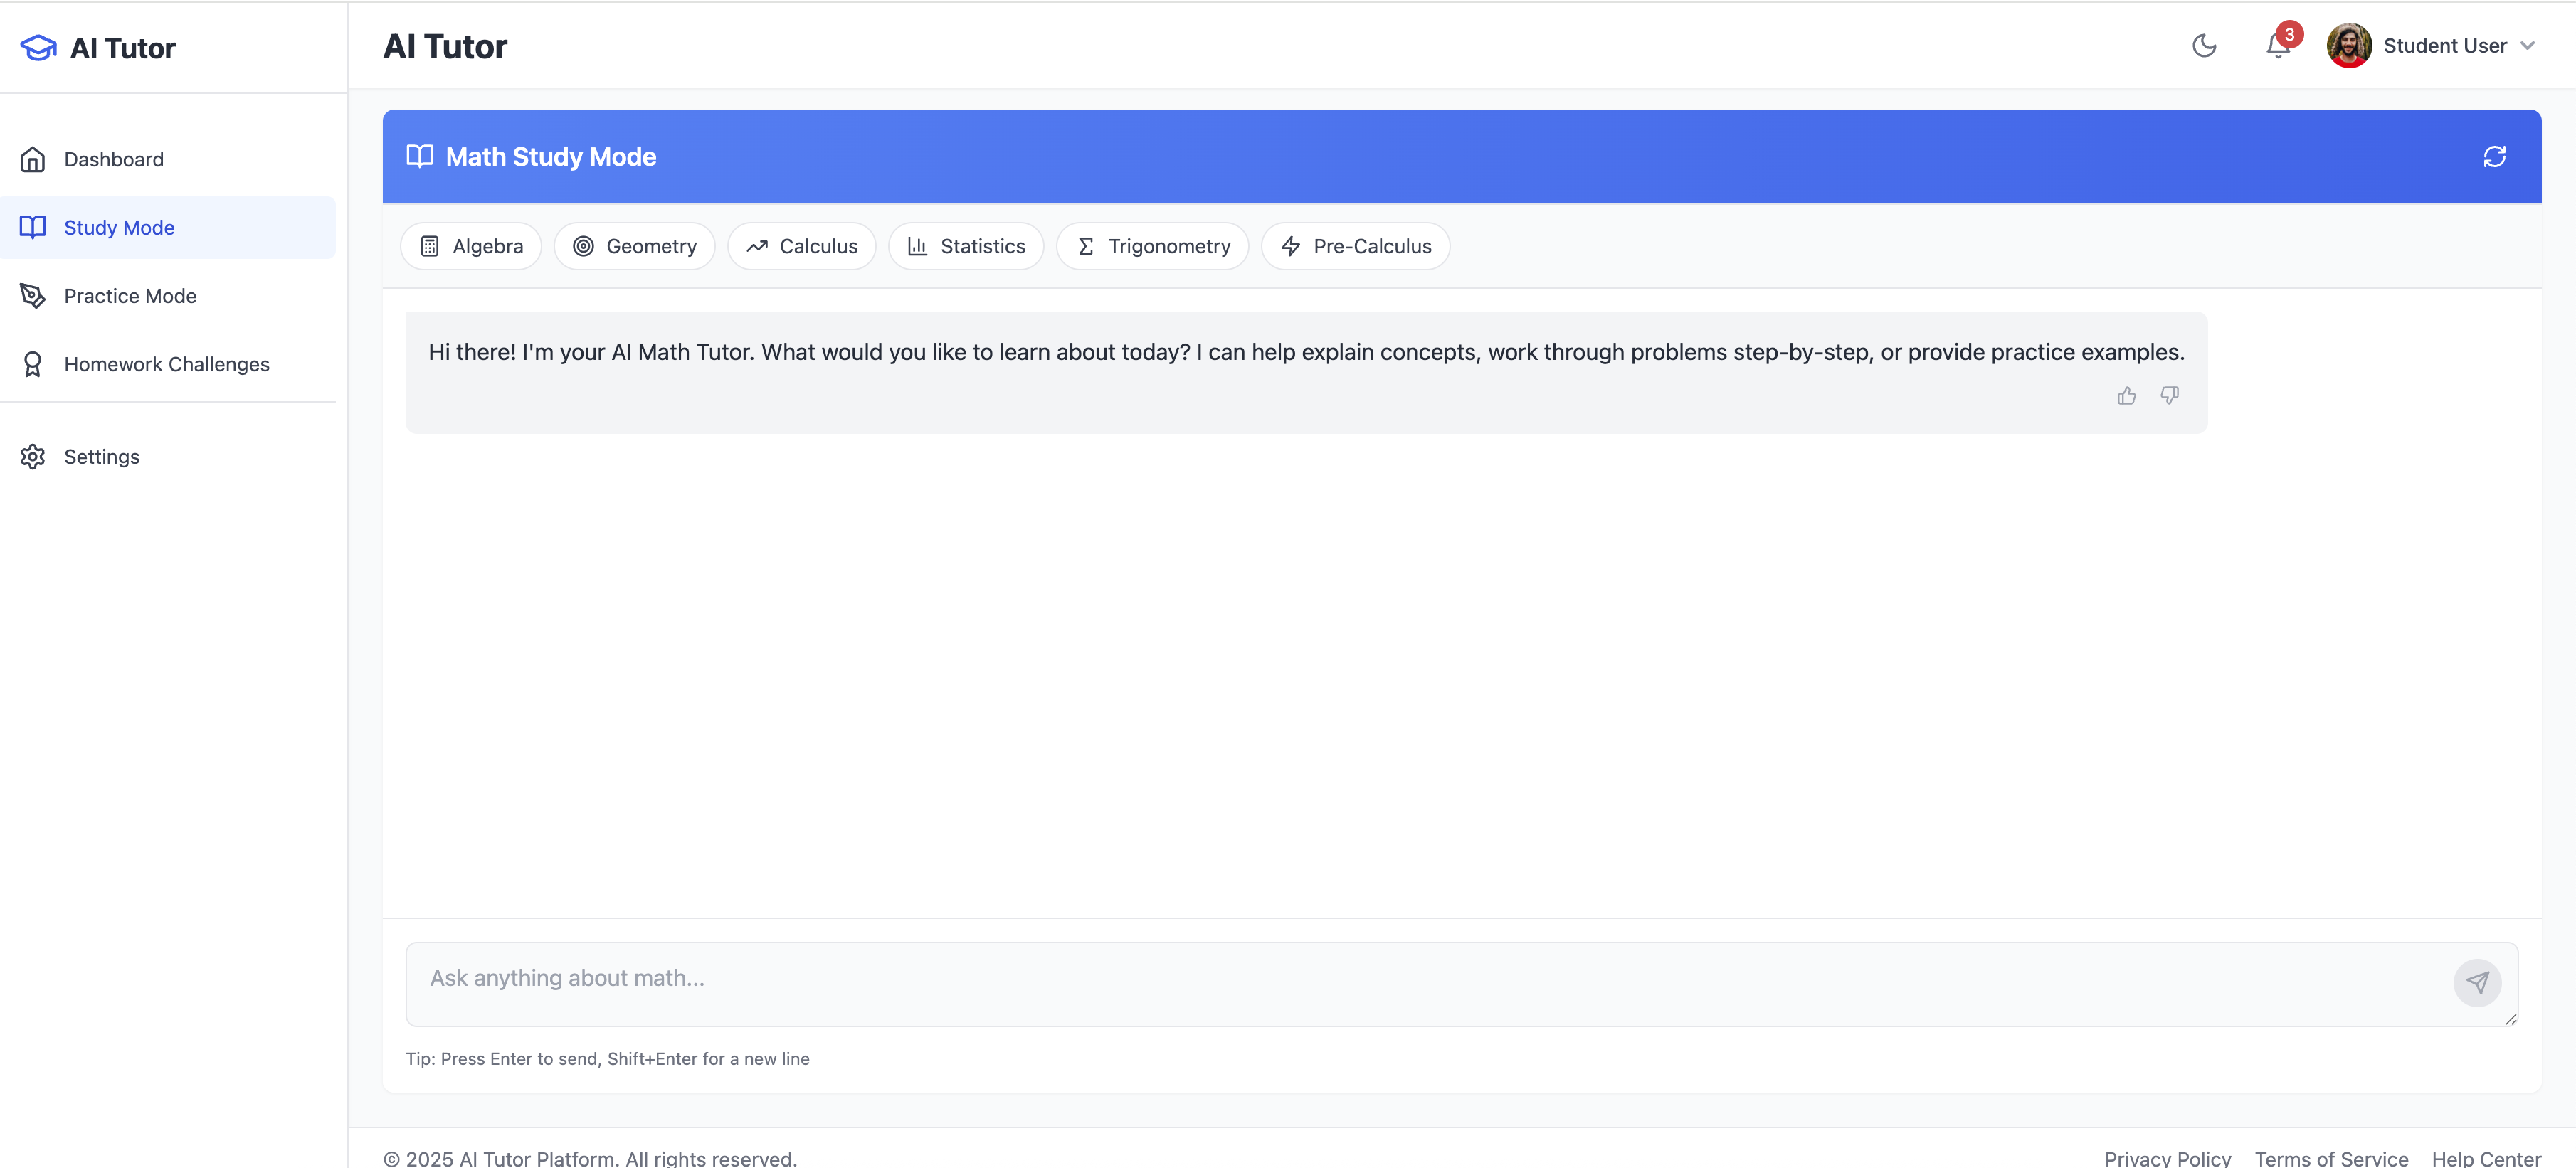Screen dimensions: 2576x1168
Task: Toggle dark mode with the moon icon
Action: 2205,46
